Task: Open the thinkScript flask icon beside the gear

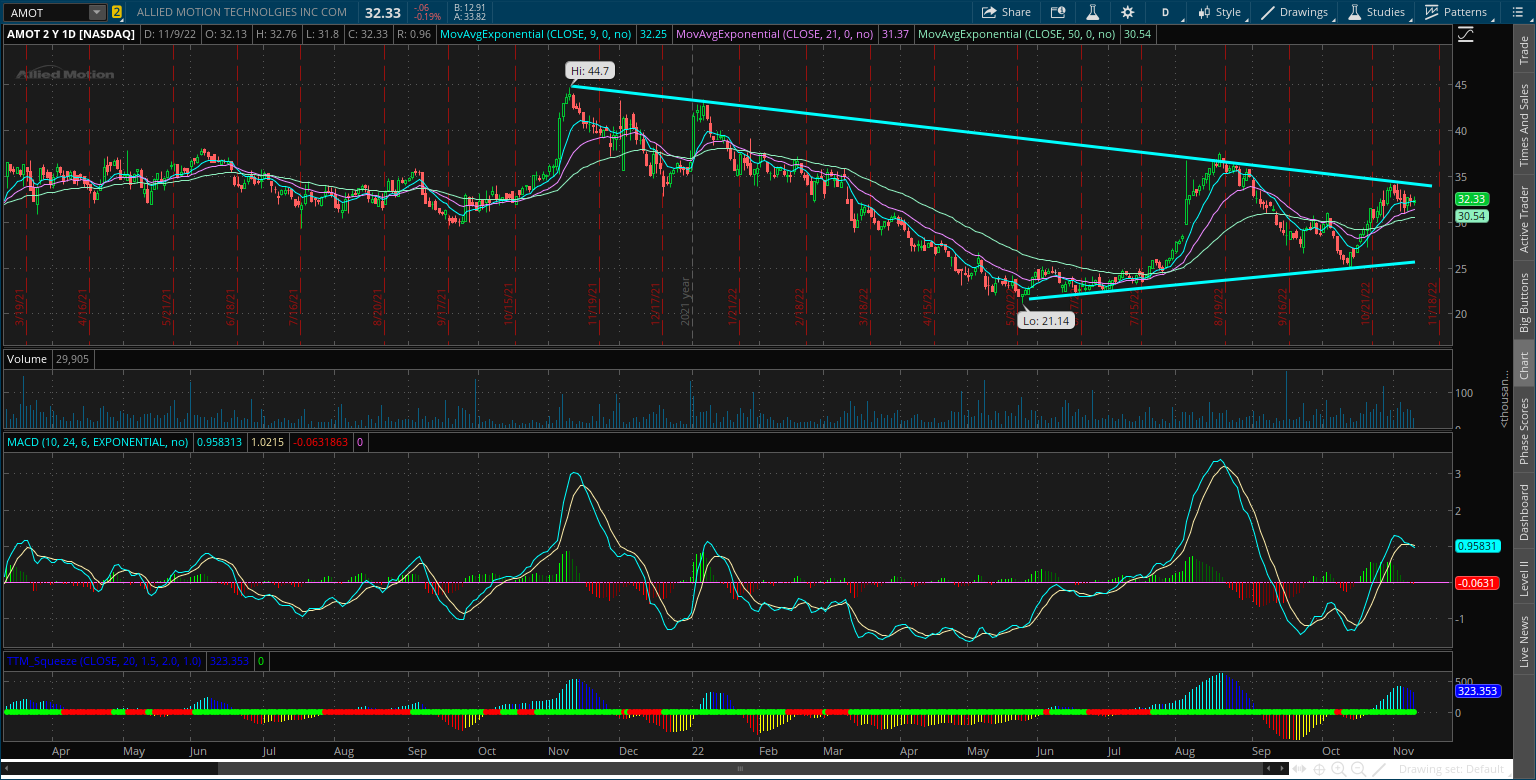Action: (x=1093, y=12)
